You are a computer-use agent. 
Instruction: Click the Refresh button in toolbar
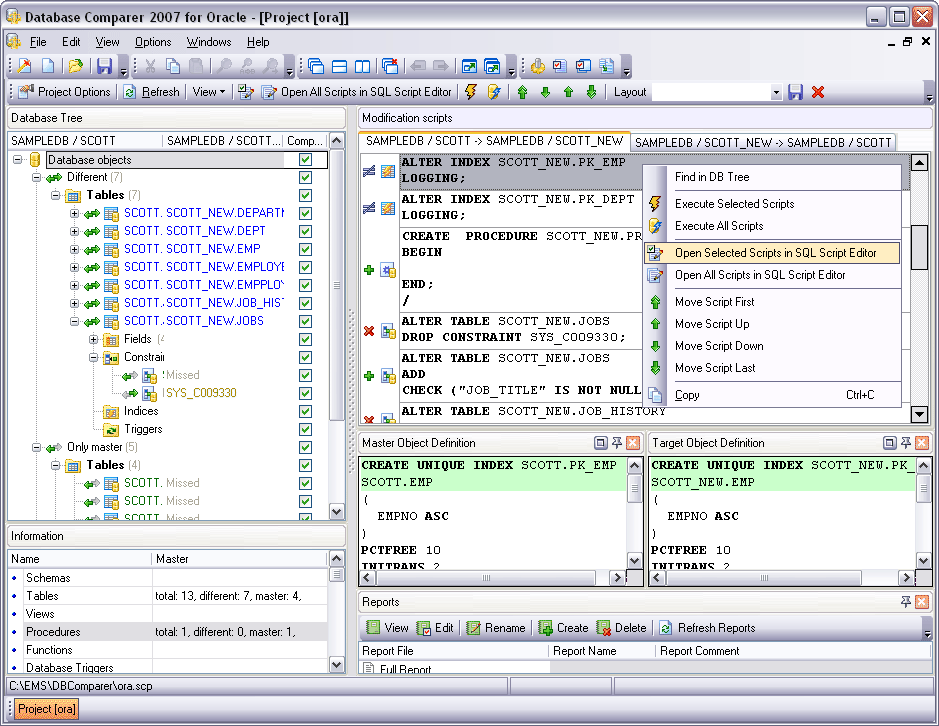pos(152,92)
